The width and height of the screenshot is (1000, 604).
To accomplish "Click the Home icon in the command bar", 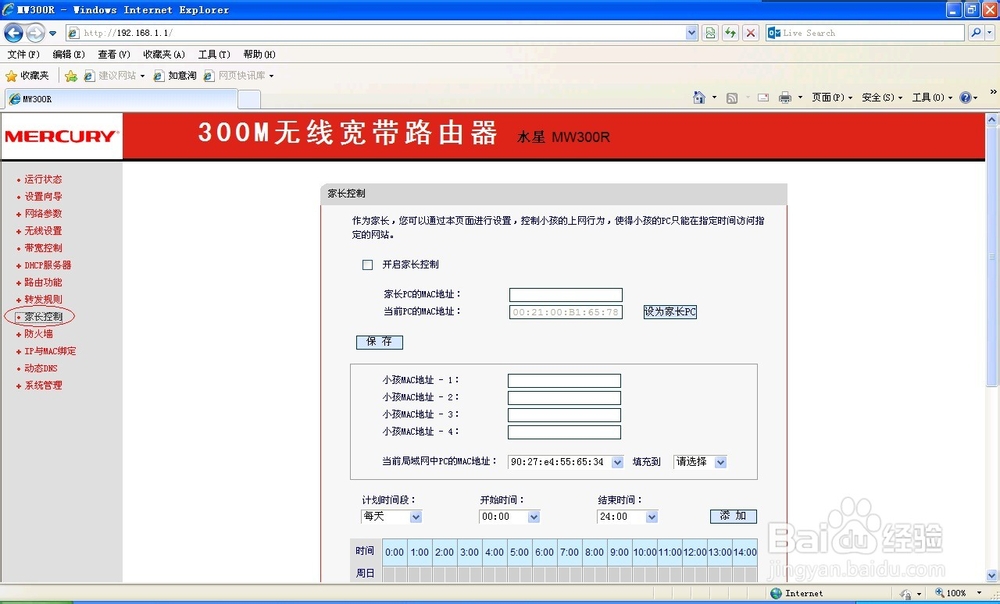I will click(x=700, y=97).
